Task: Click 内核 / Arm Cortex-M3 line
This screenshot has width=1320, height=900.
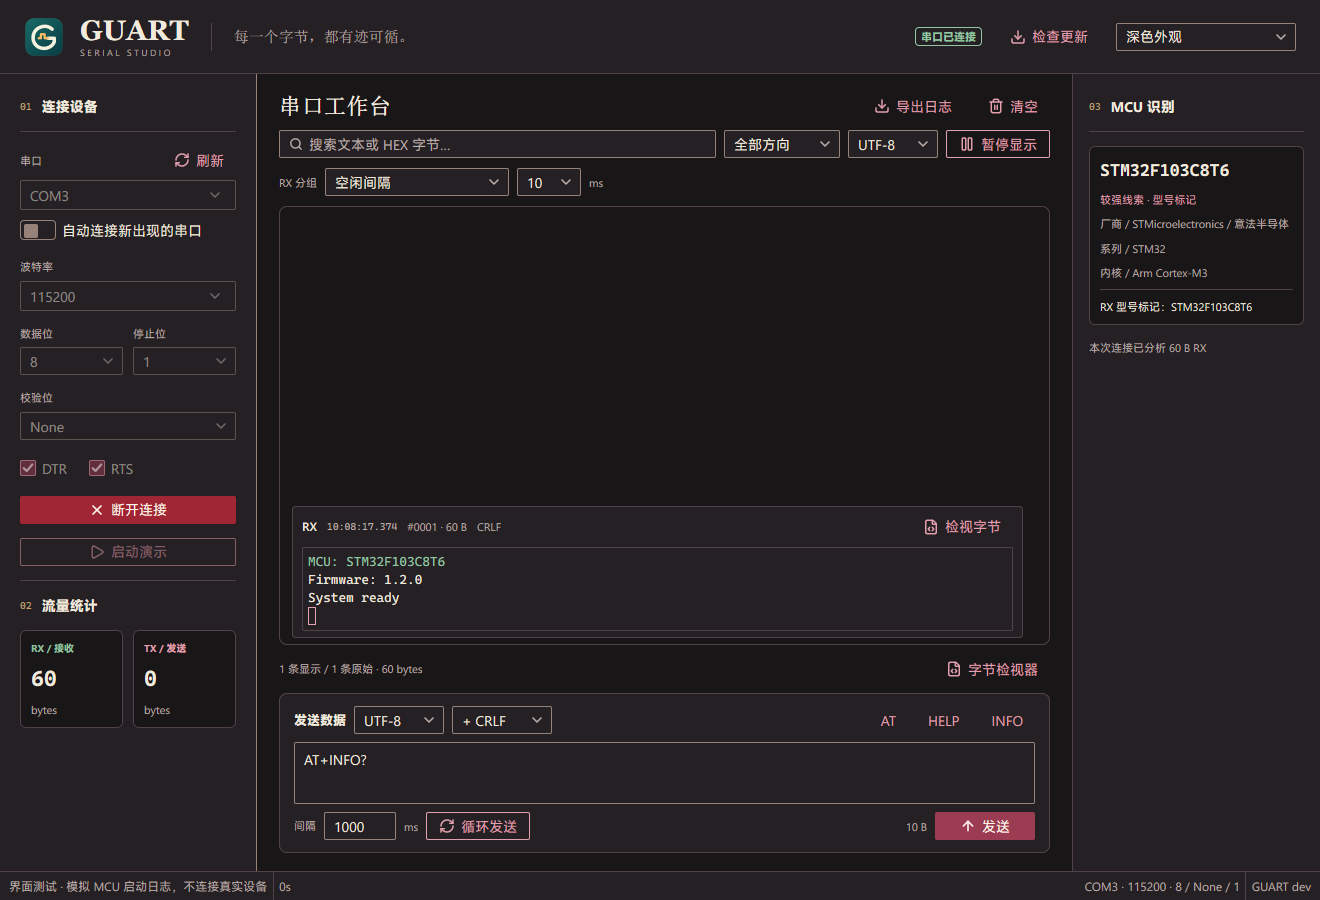Action: point(1153,273)
